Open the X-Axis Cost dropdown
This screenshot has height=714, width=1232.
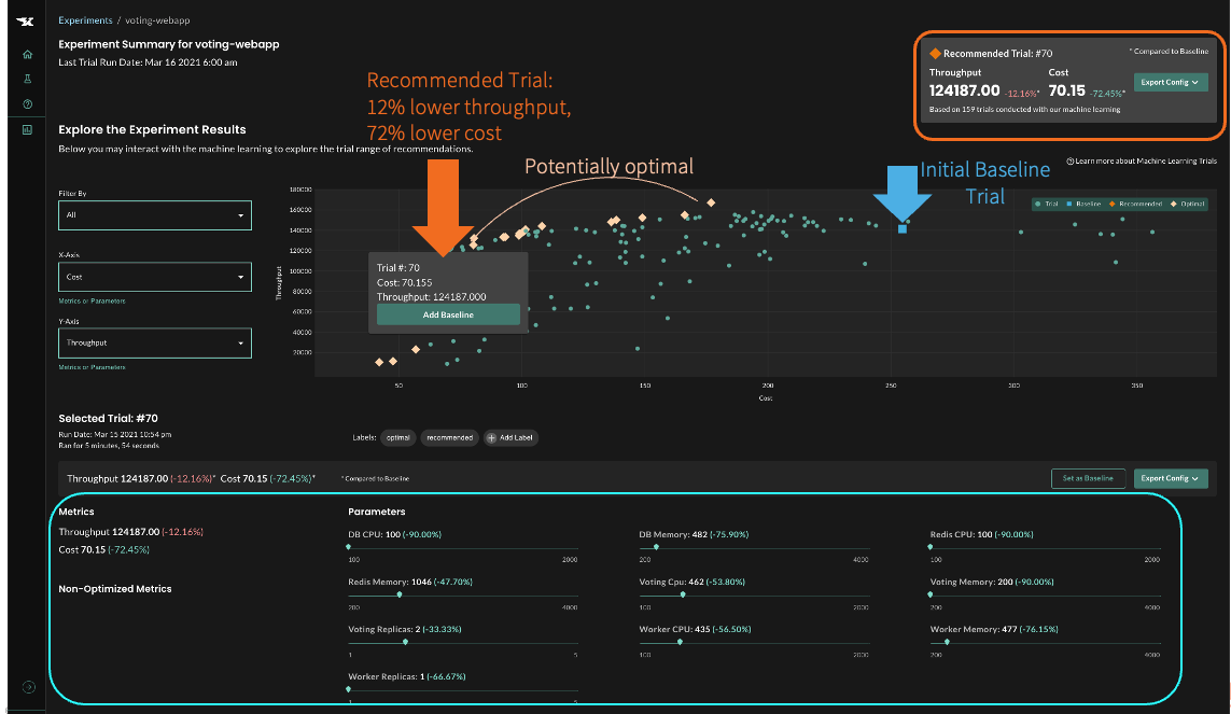pyautogui.click(x=155, y=277)
